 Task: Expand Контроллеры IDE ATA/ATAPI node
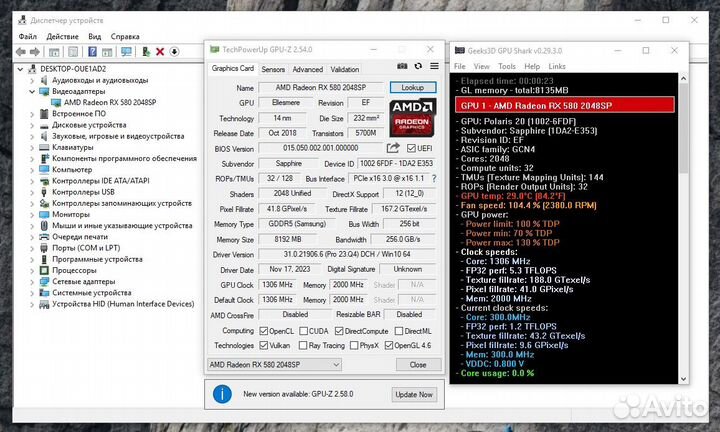[32, 181]
